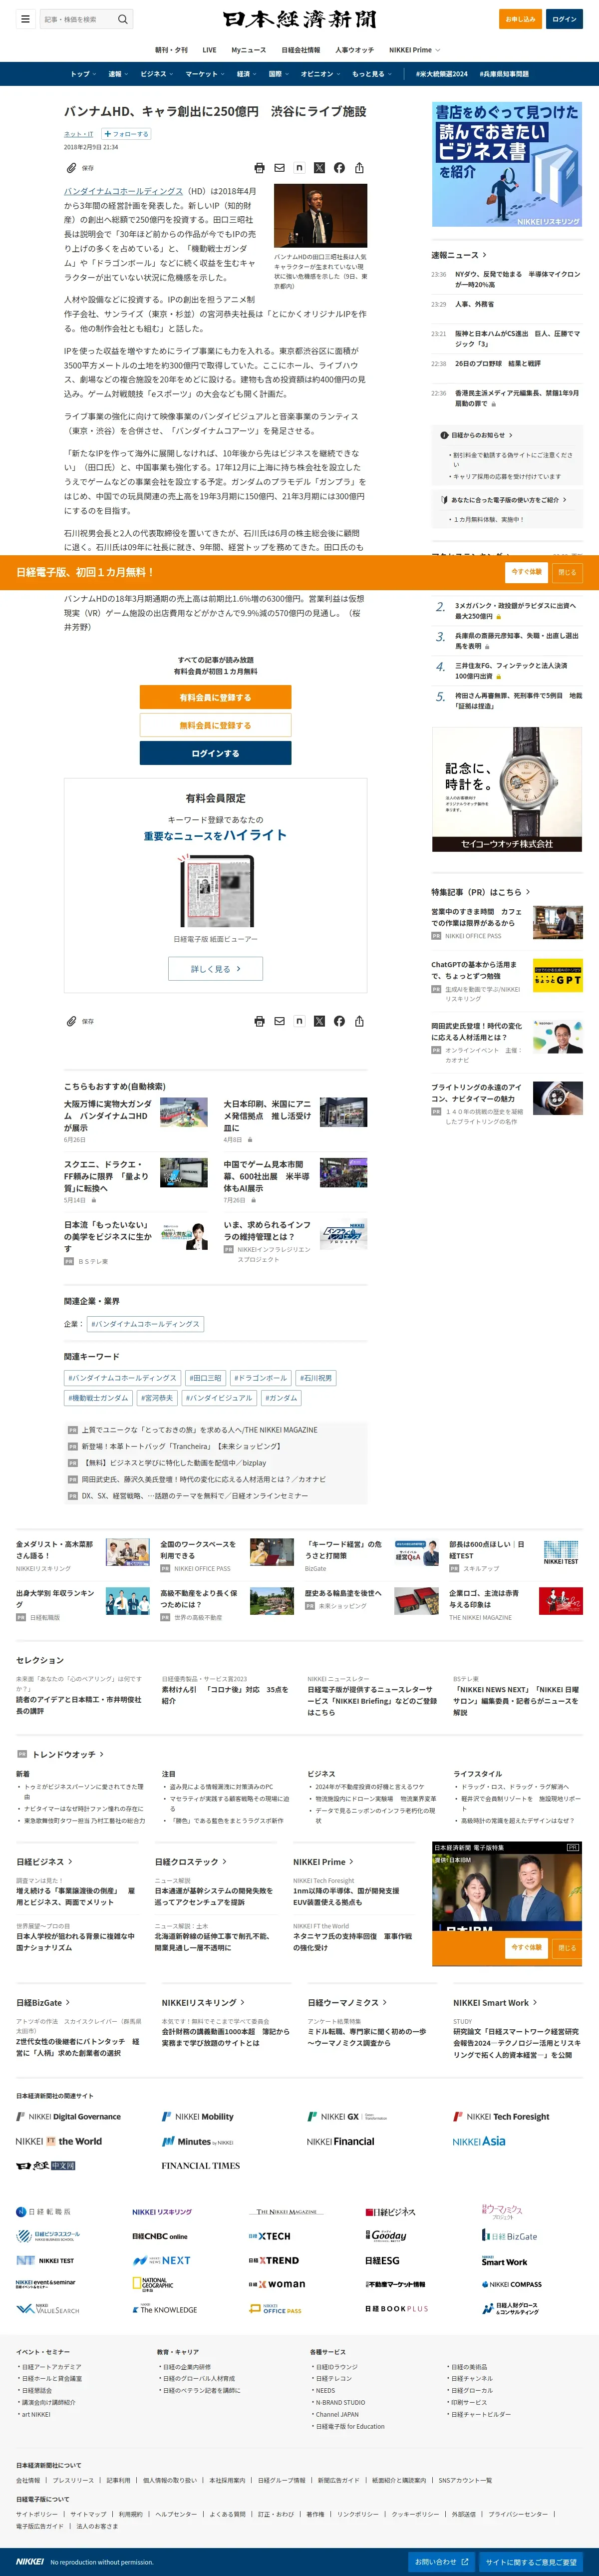Open the 日経Gooday logo link
This screenshot has height=2576, width=599.
click(x=386, y=2236)
